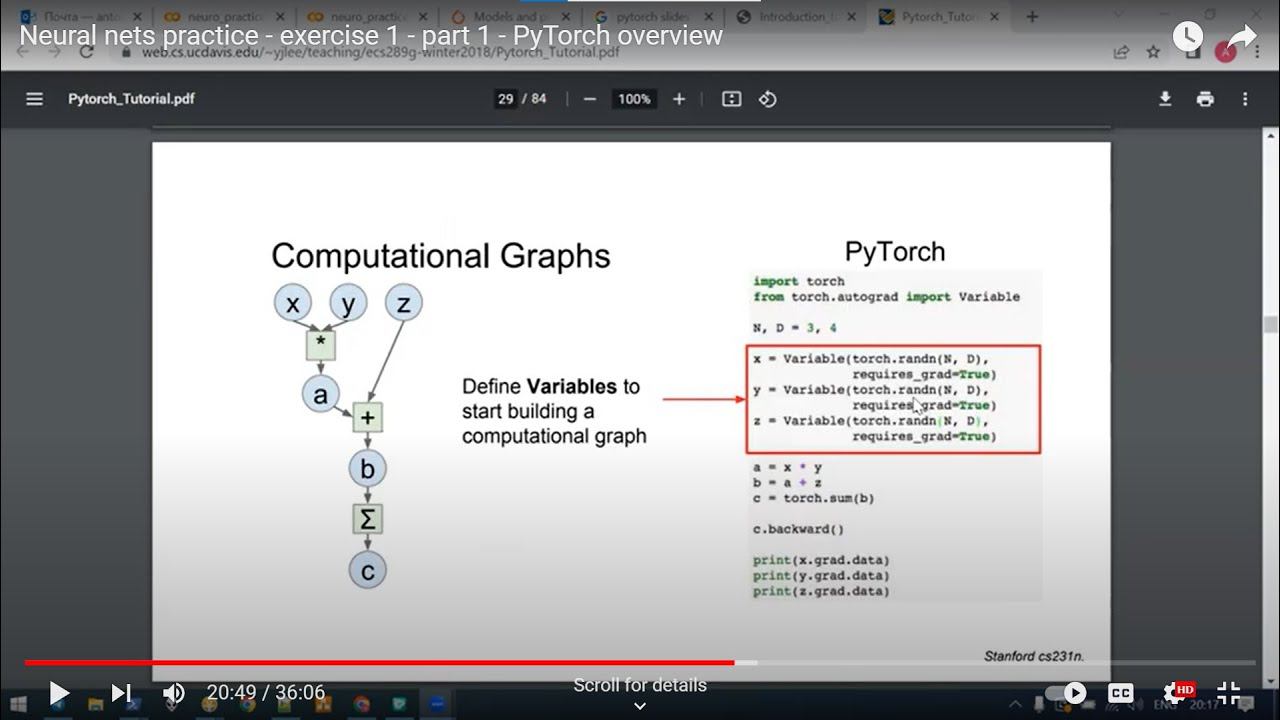The width and height of the screenshot is (1280, 720).
Task: Switch to the Pytorch_Tutorial browser tab
Action: click(x=940, y=17)
